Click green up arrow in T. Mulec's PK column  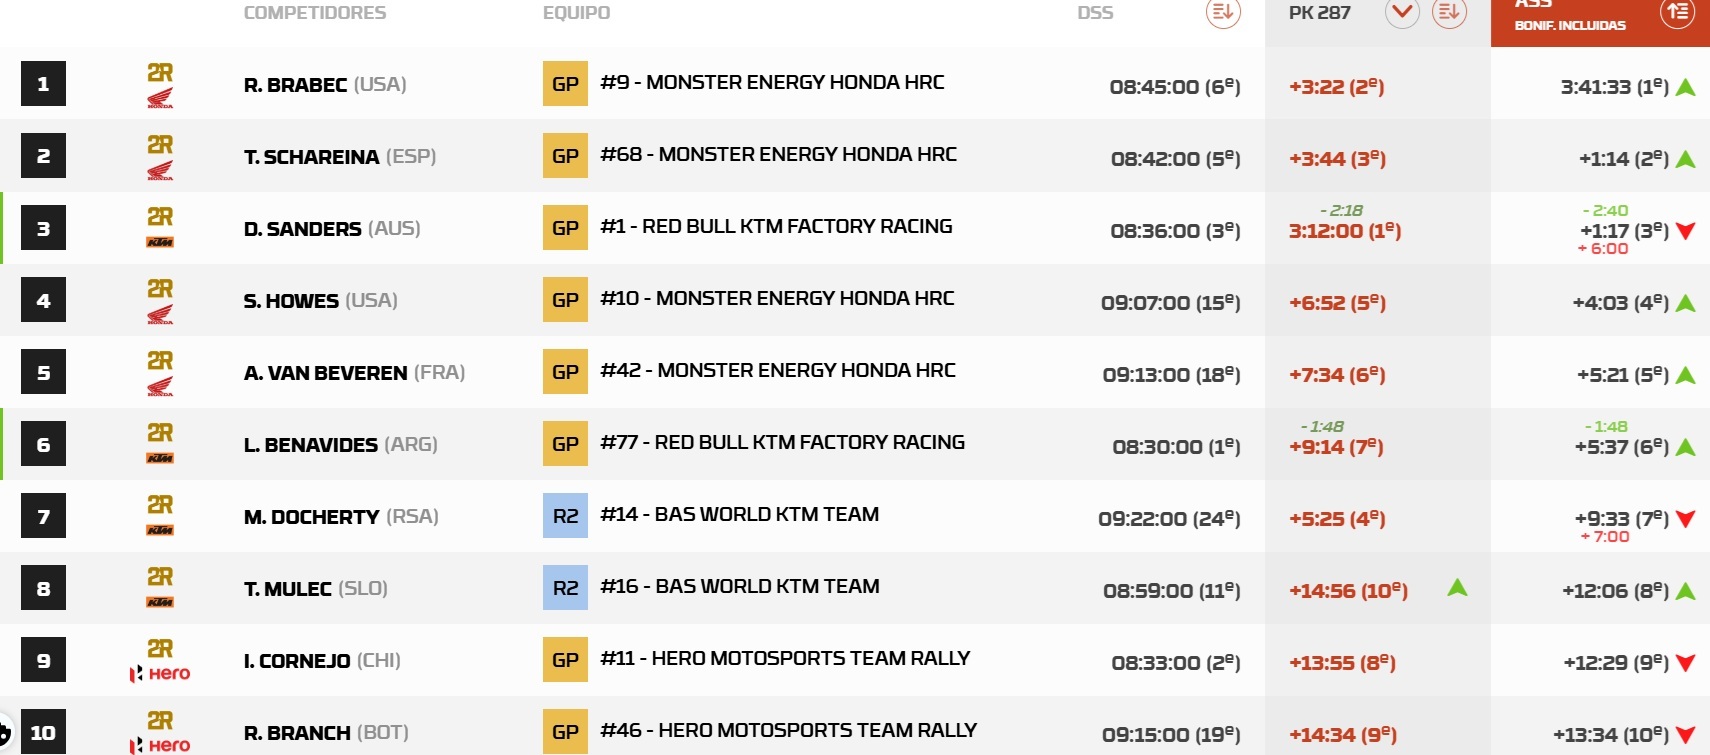pyautogui.click(x=1457, y=588)
